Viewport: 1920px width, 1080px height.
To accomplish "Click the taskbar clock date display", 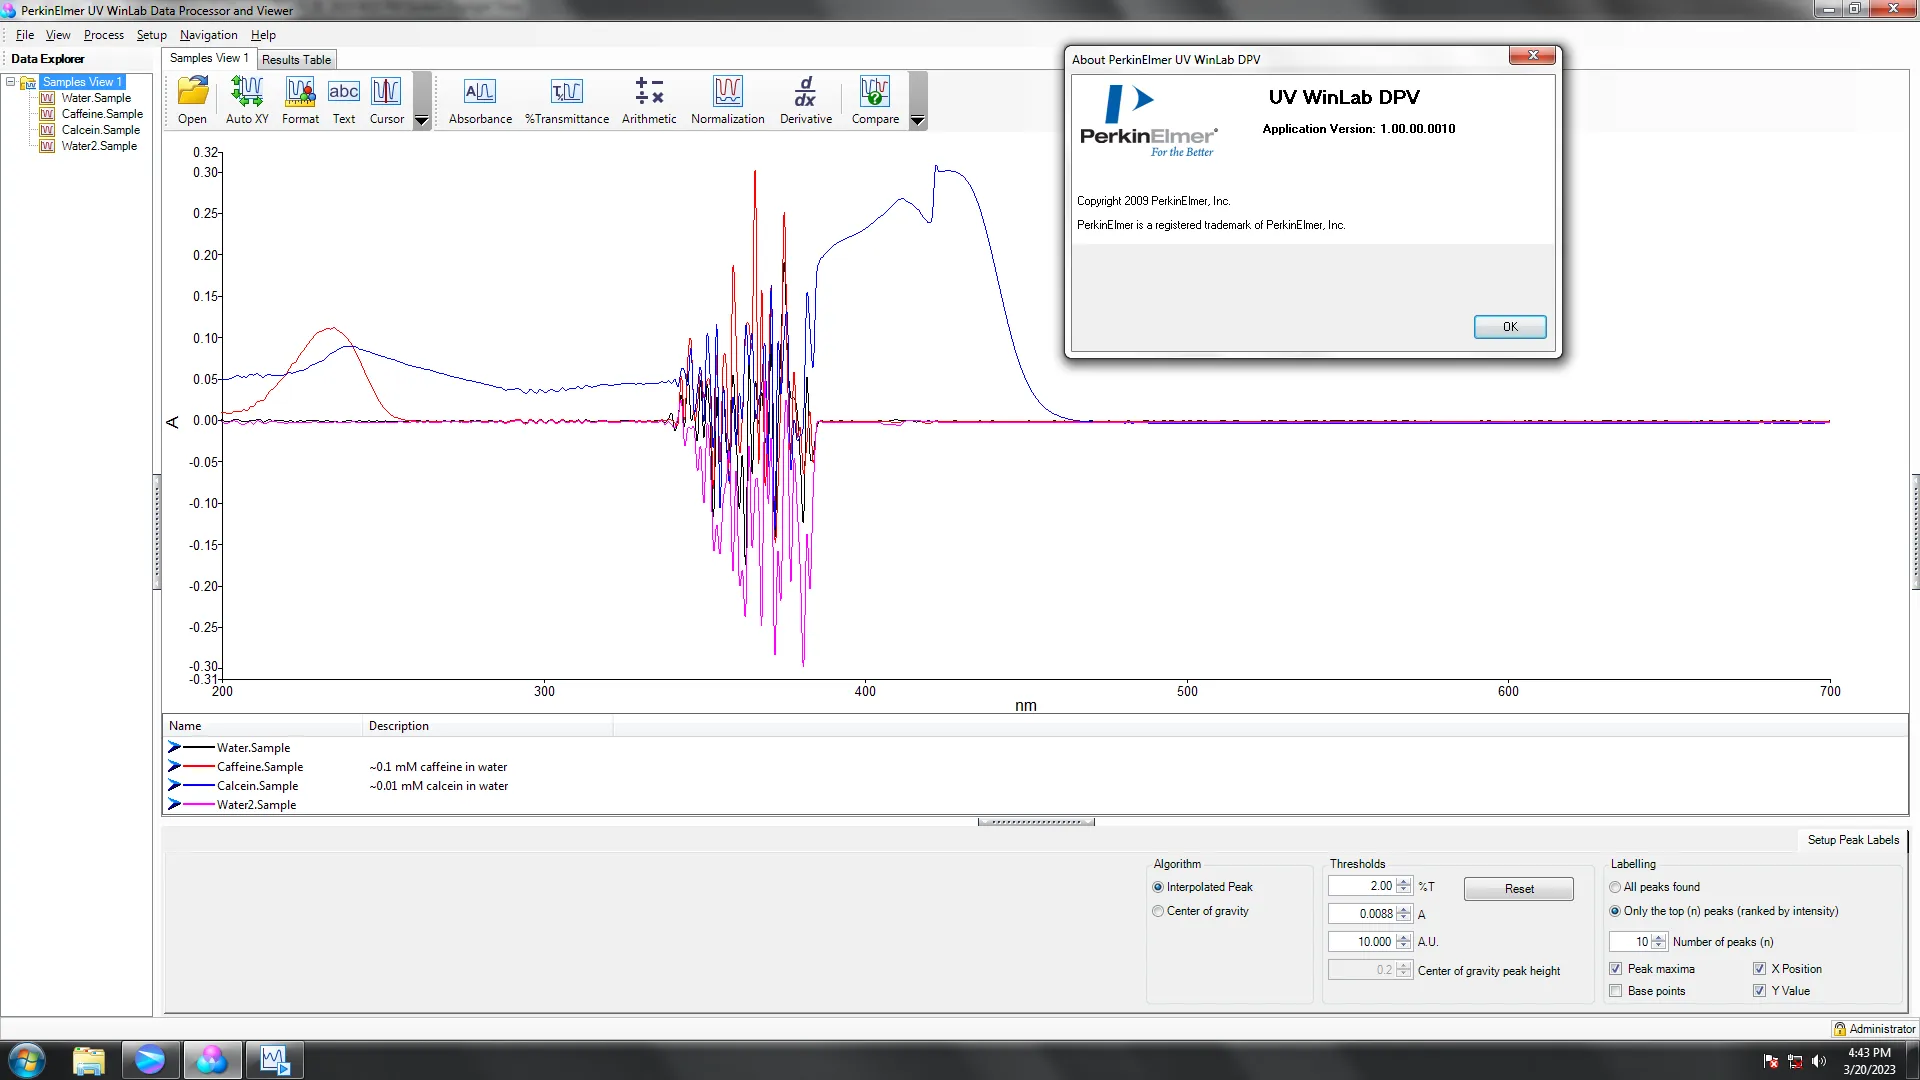I will coord(1869,1061).
